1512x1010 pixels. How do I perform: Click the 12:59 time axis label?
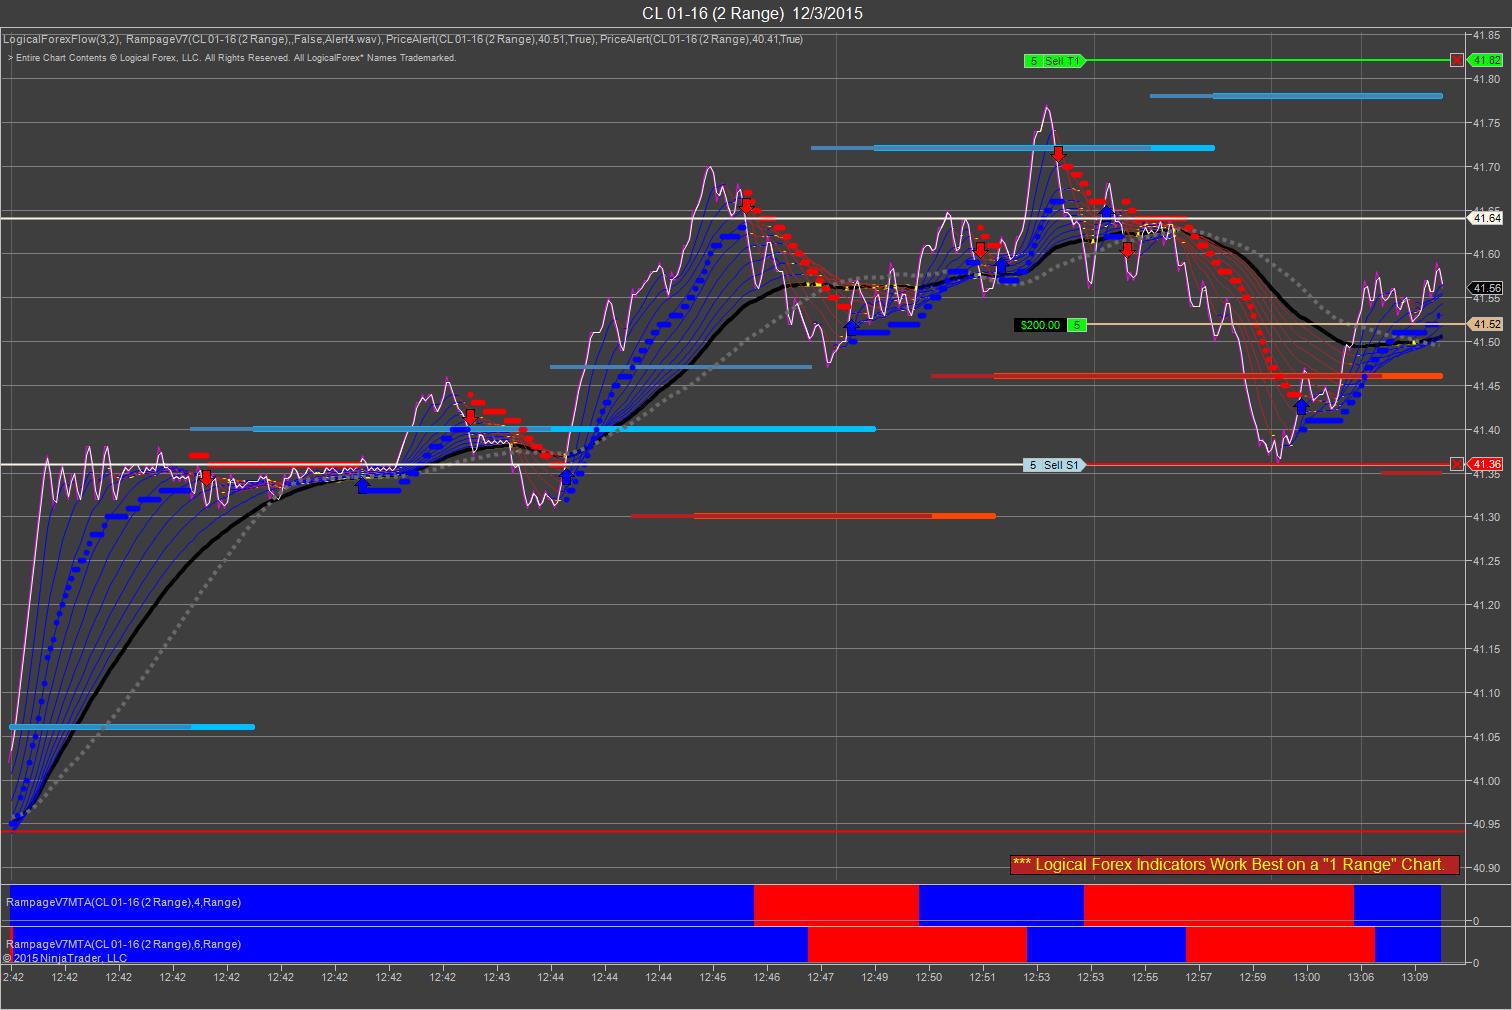(x=1253, y=977)
